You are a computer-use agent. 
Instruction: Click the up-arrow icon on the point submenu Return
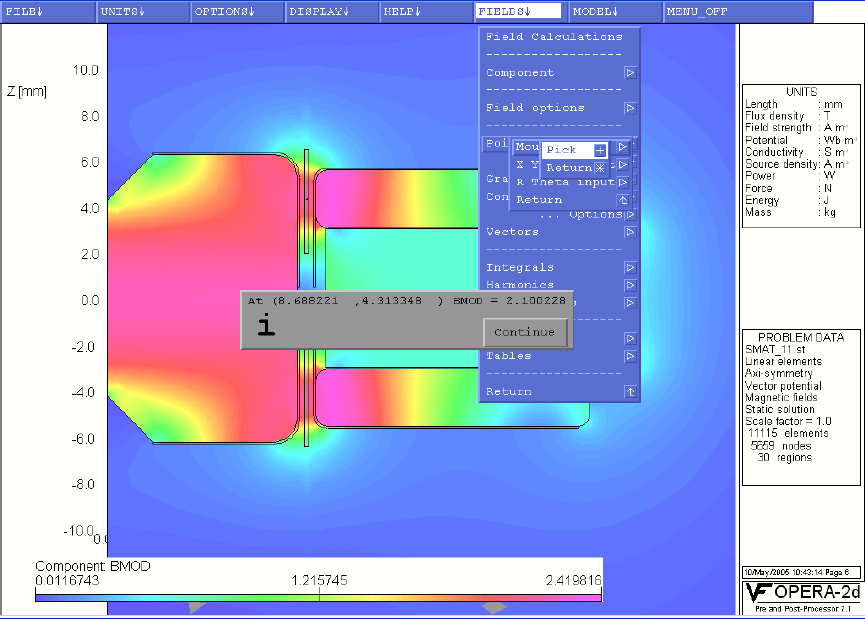pos(623,200)
